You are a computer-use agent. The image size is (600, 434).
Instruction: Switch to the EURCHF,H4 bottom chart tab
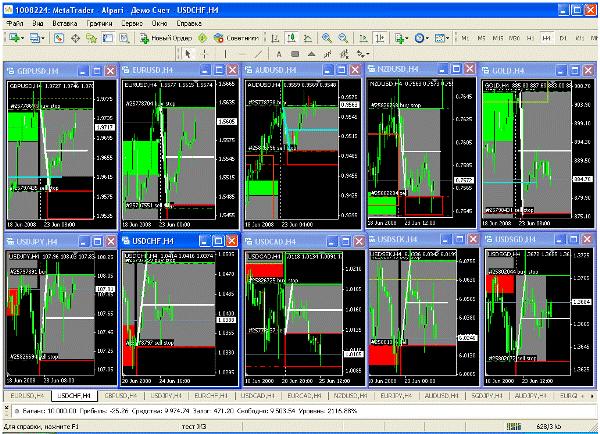211,396
